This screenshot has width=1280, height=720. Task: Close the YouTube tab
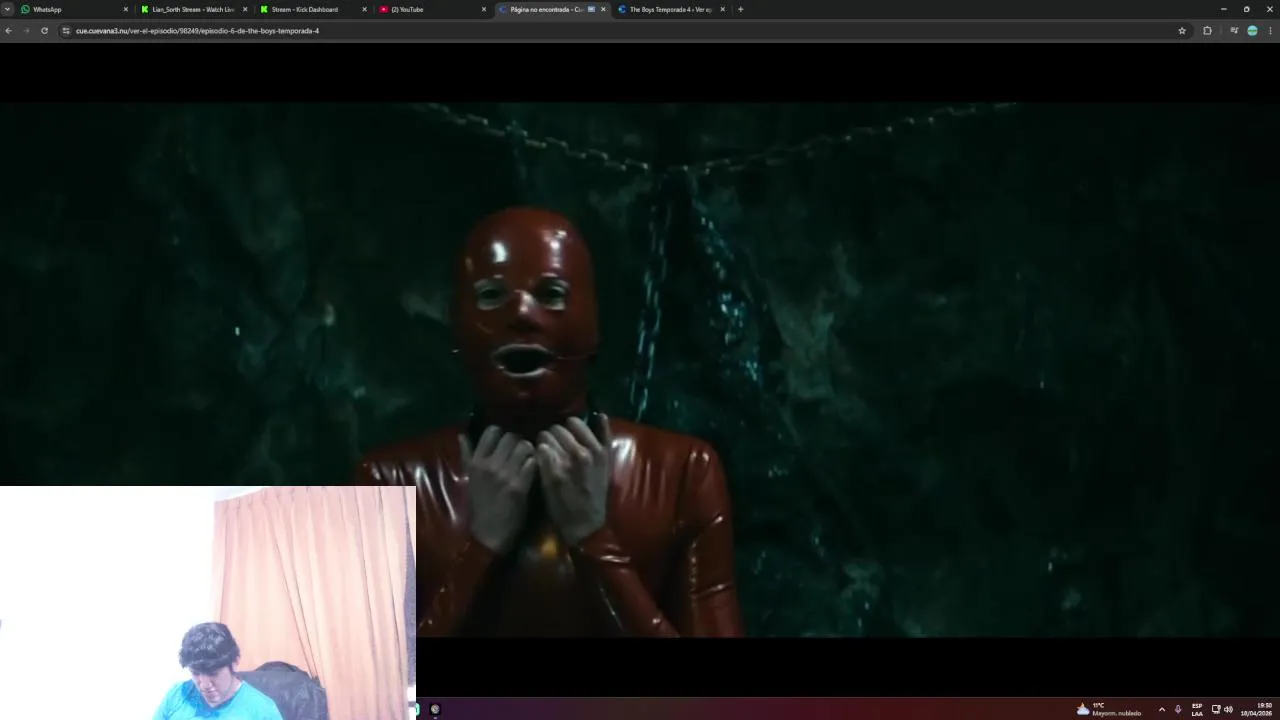click(484, 9)
